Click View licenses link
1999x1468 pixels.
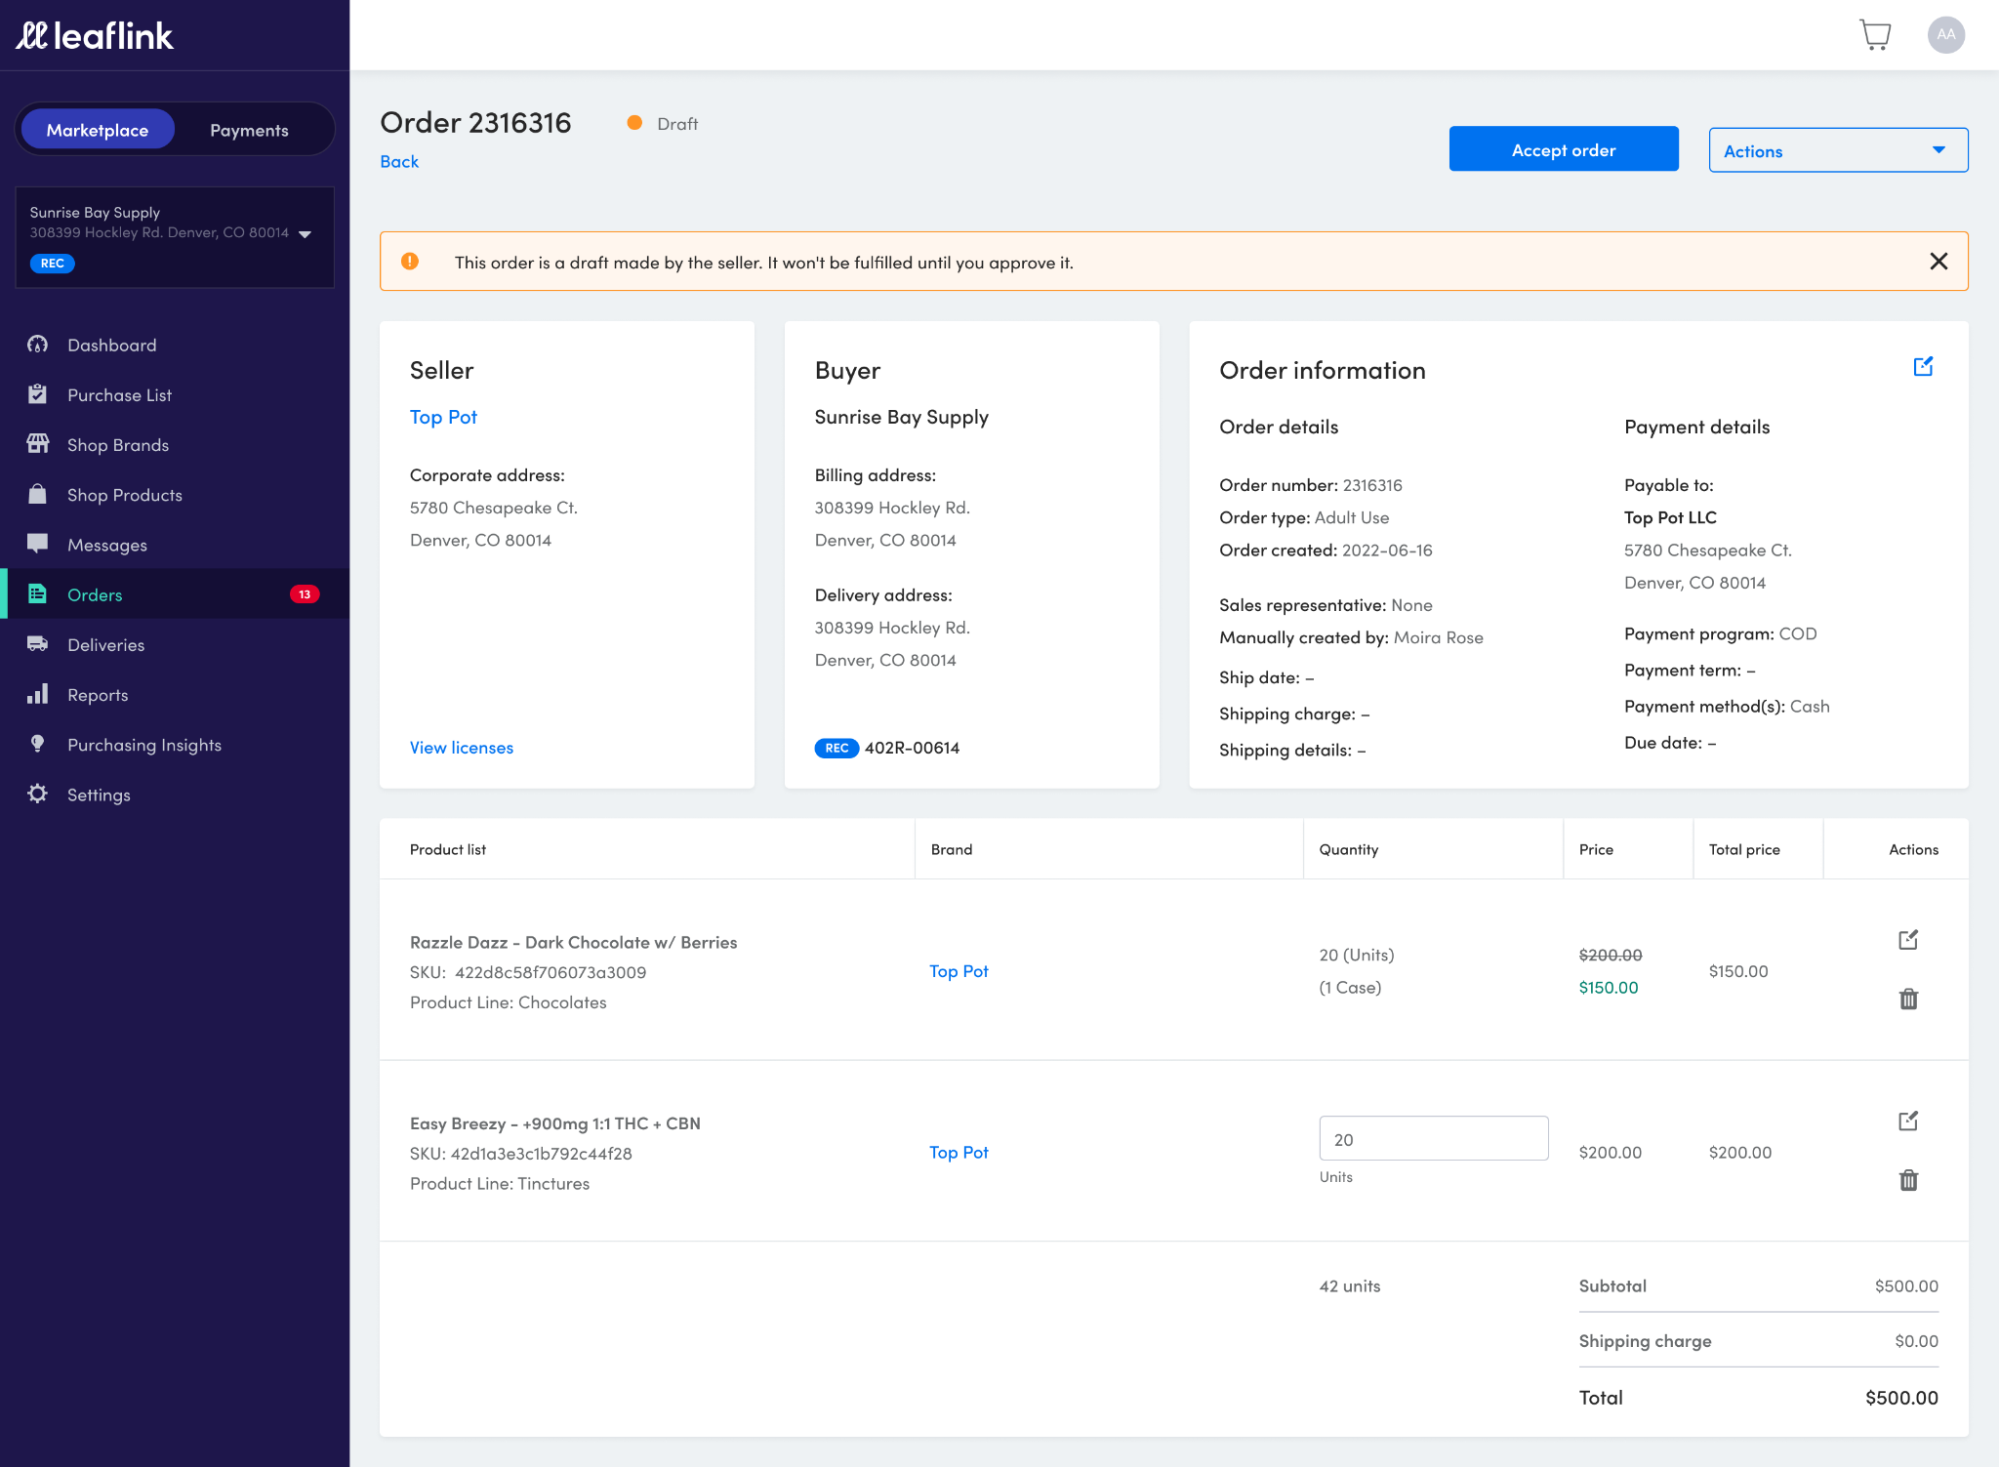point(461,748)
